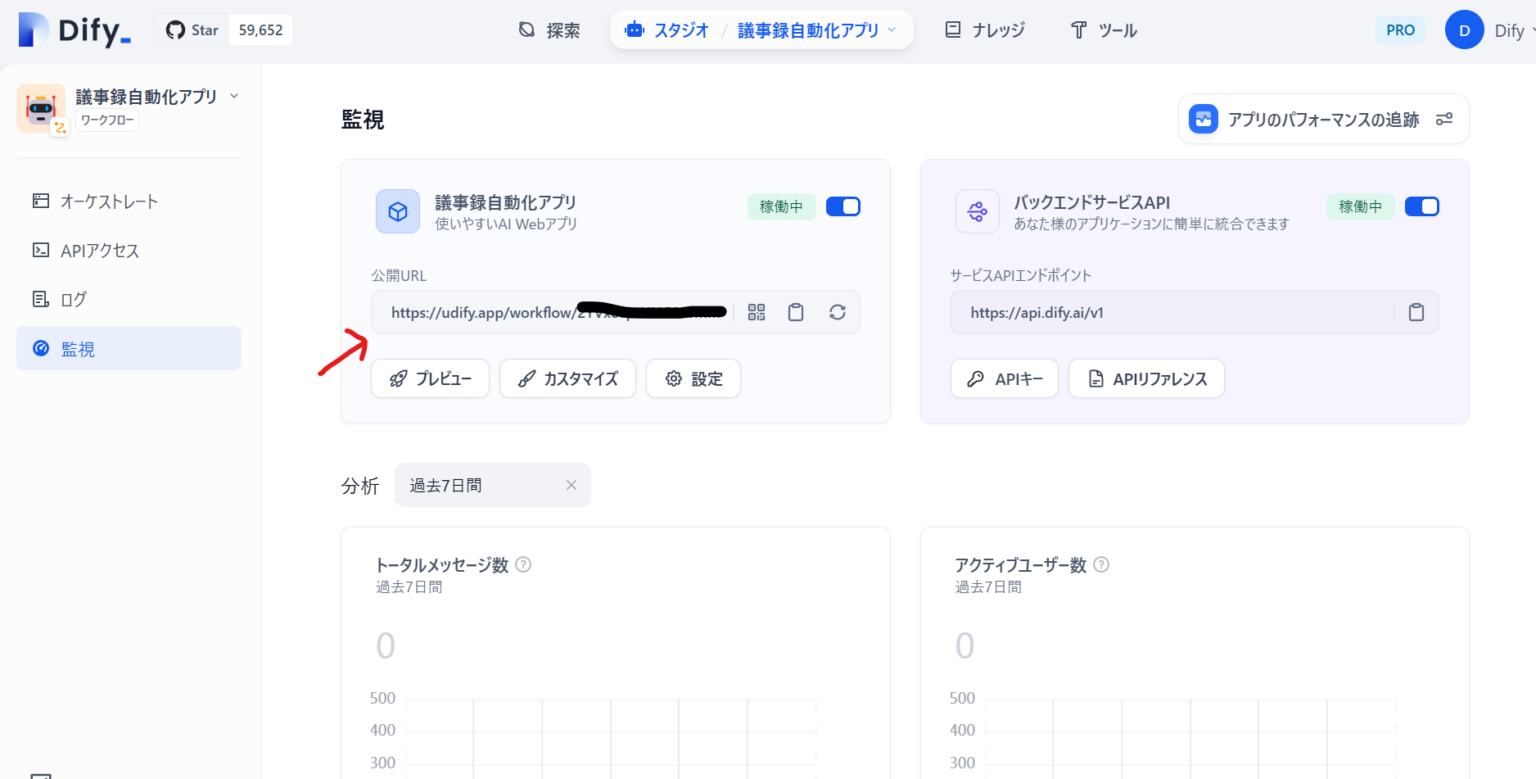Turn off the バックエンドサービスAPI toggle

(x=1421, y=206)
